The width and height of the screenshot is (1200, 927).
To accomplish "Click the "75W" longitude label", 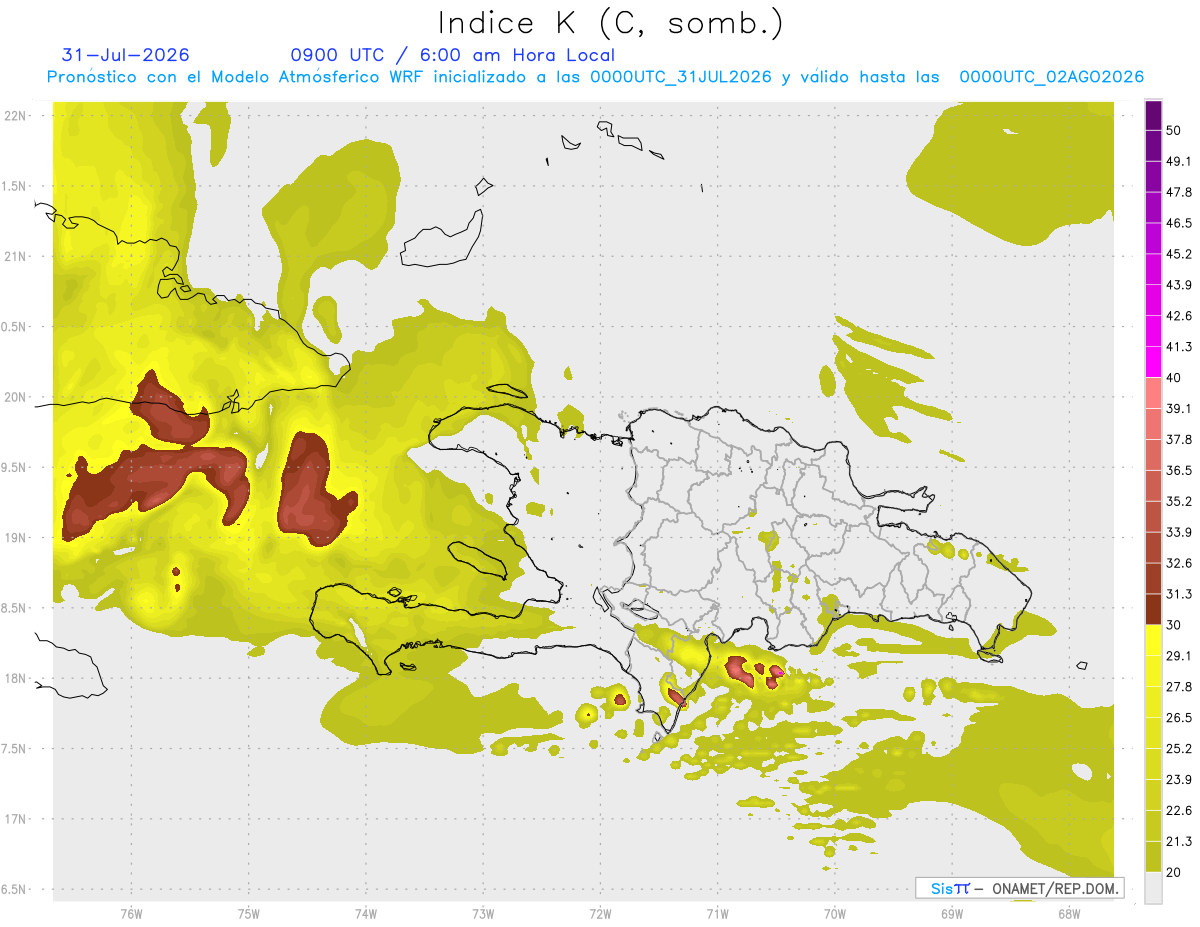I will tap(248, 913).
